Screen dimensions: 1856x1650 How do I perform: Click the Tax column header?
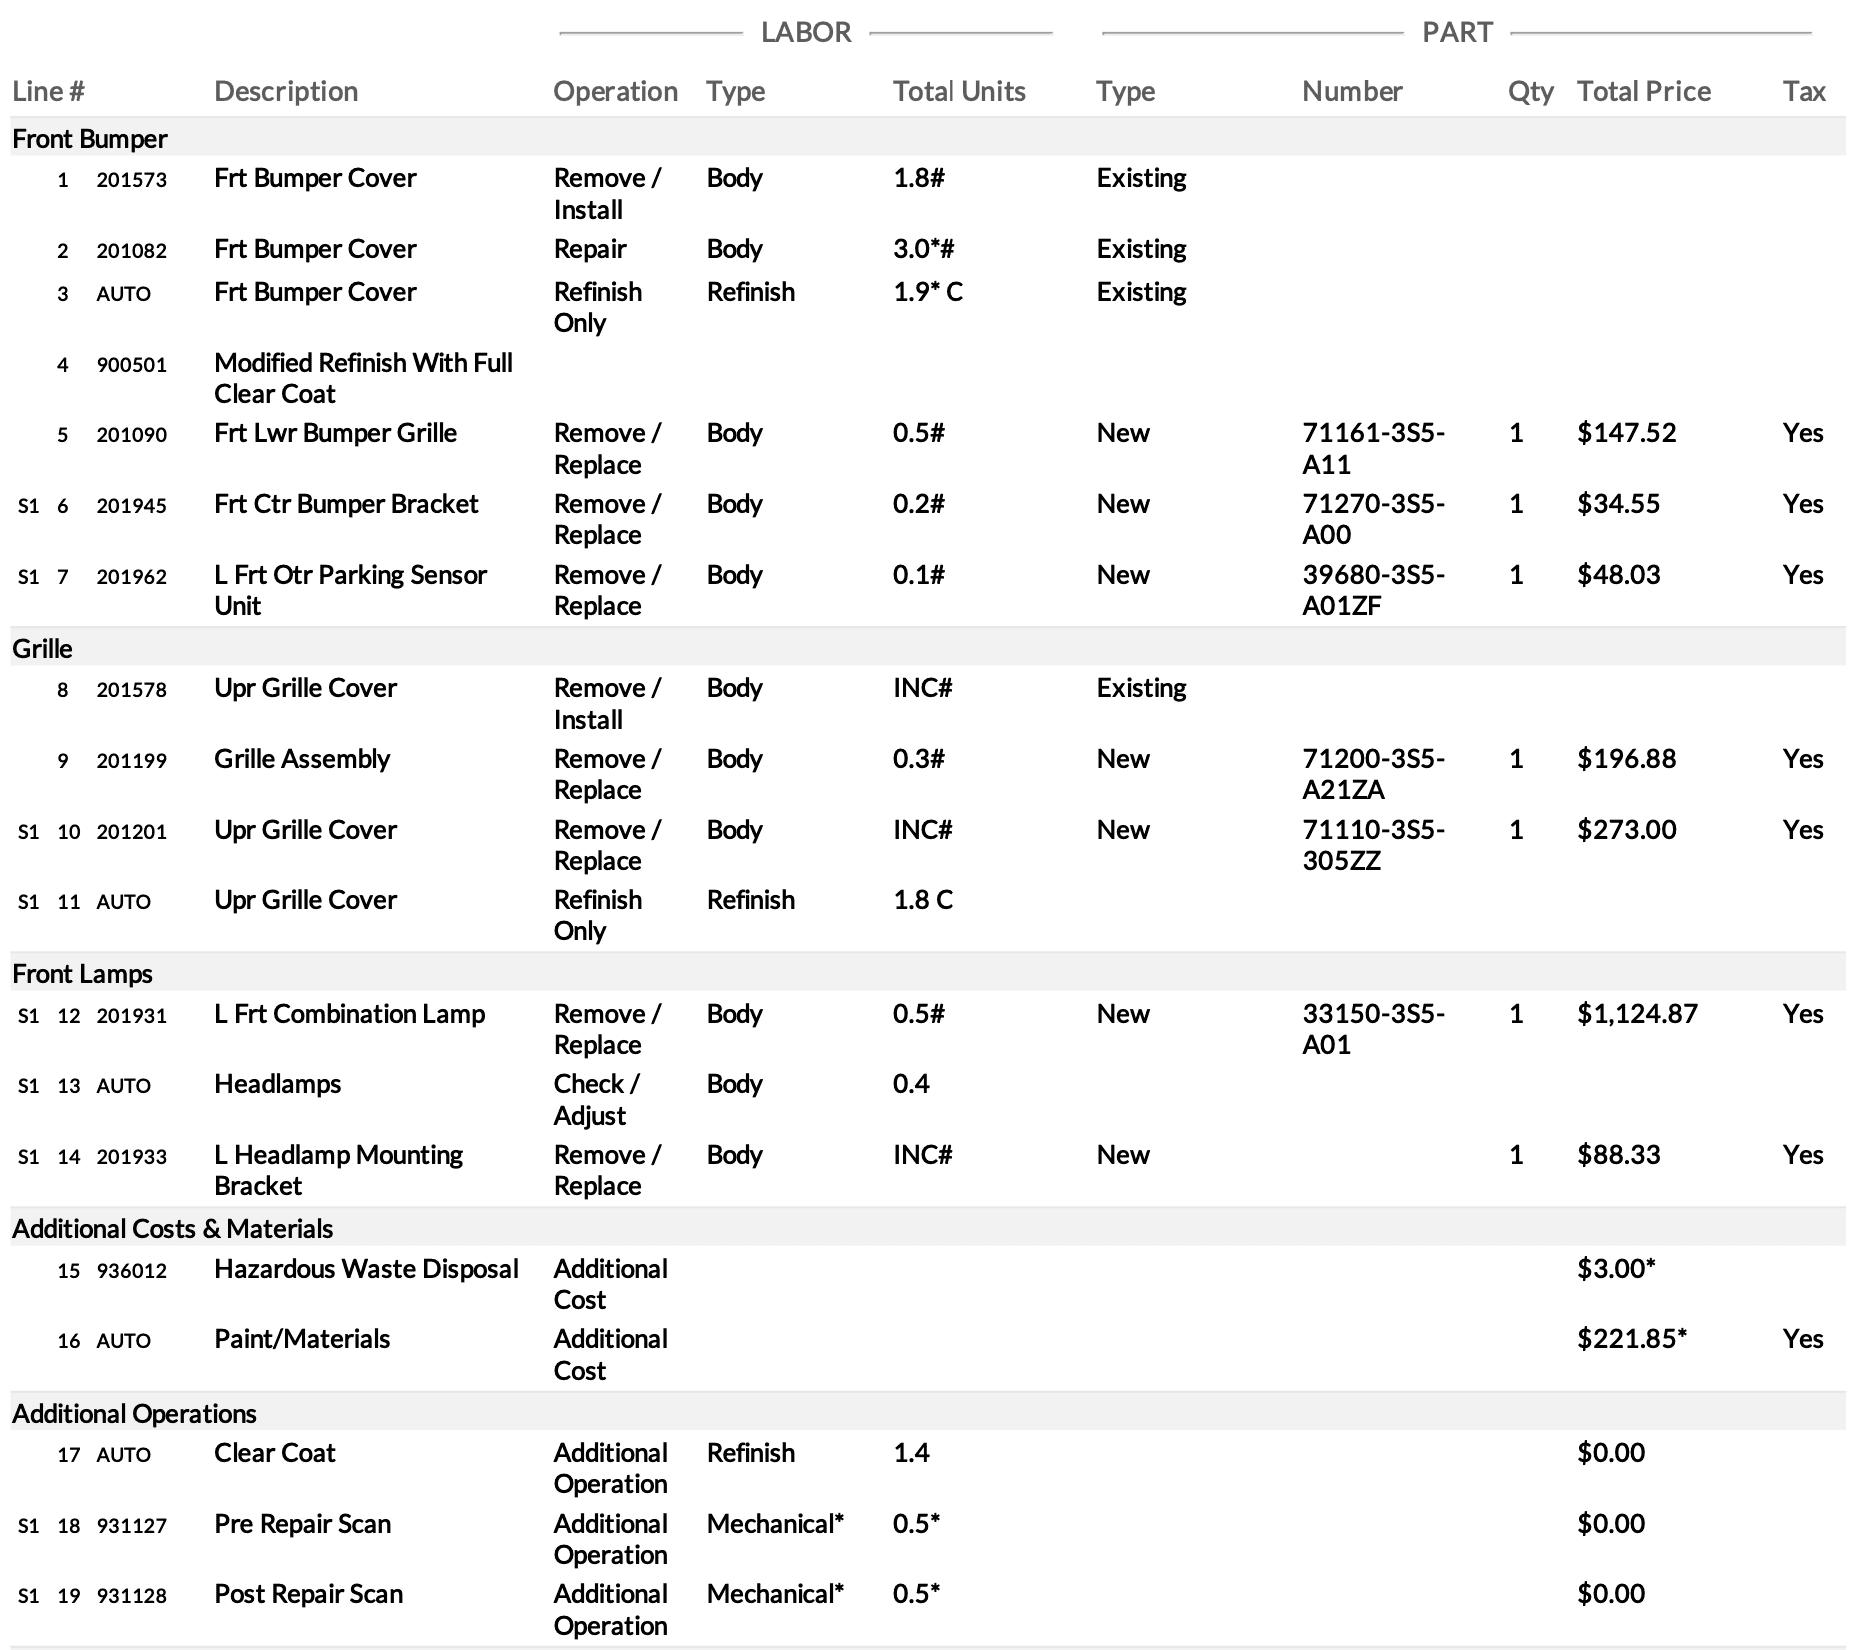1803,91
